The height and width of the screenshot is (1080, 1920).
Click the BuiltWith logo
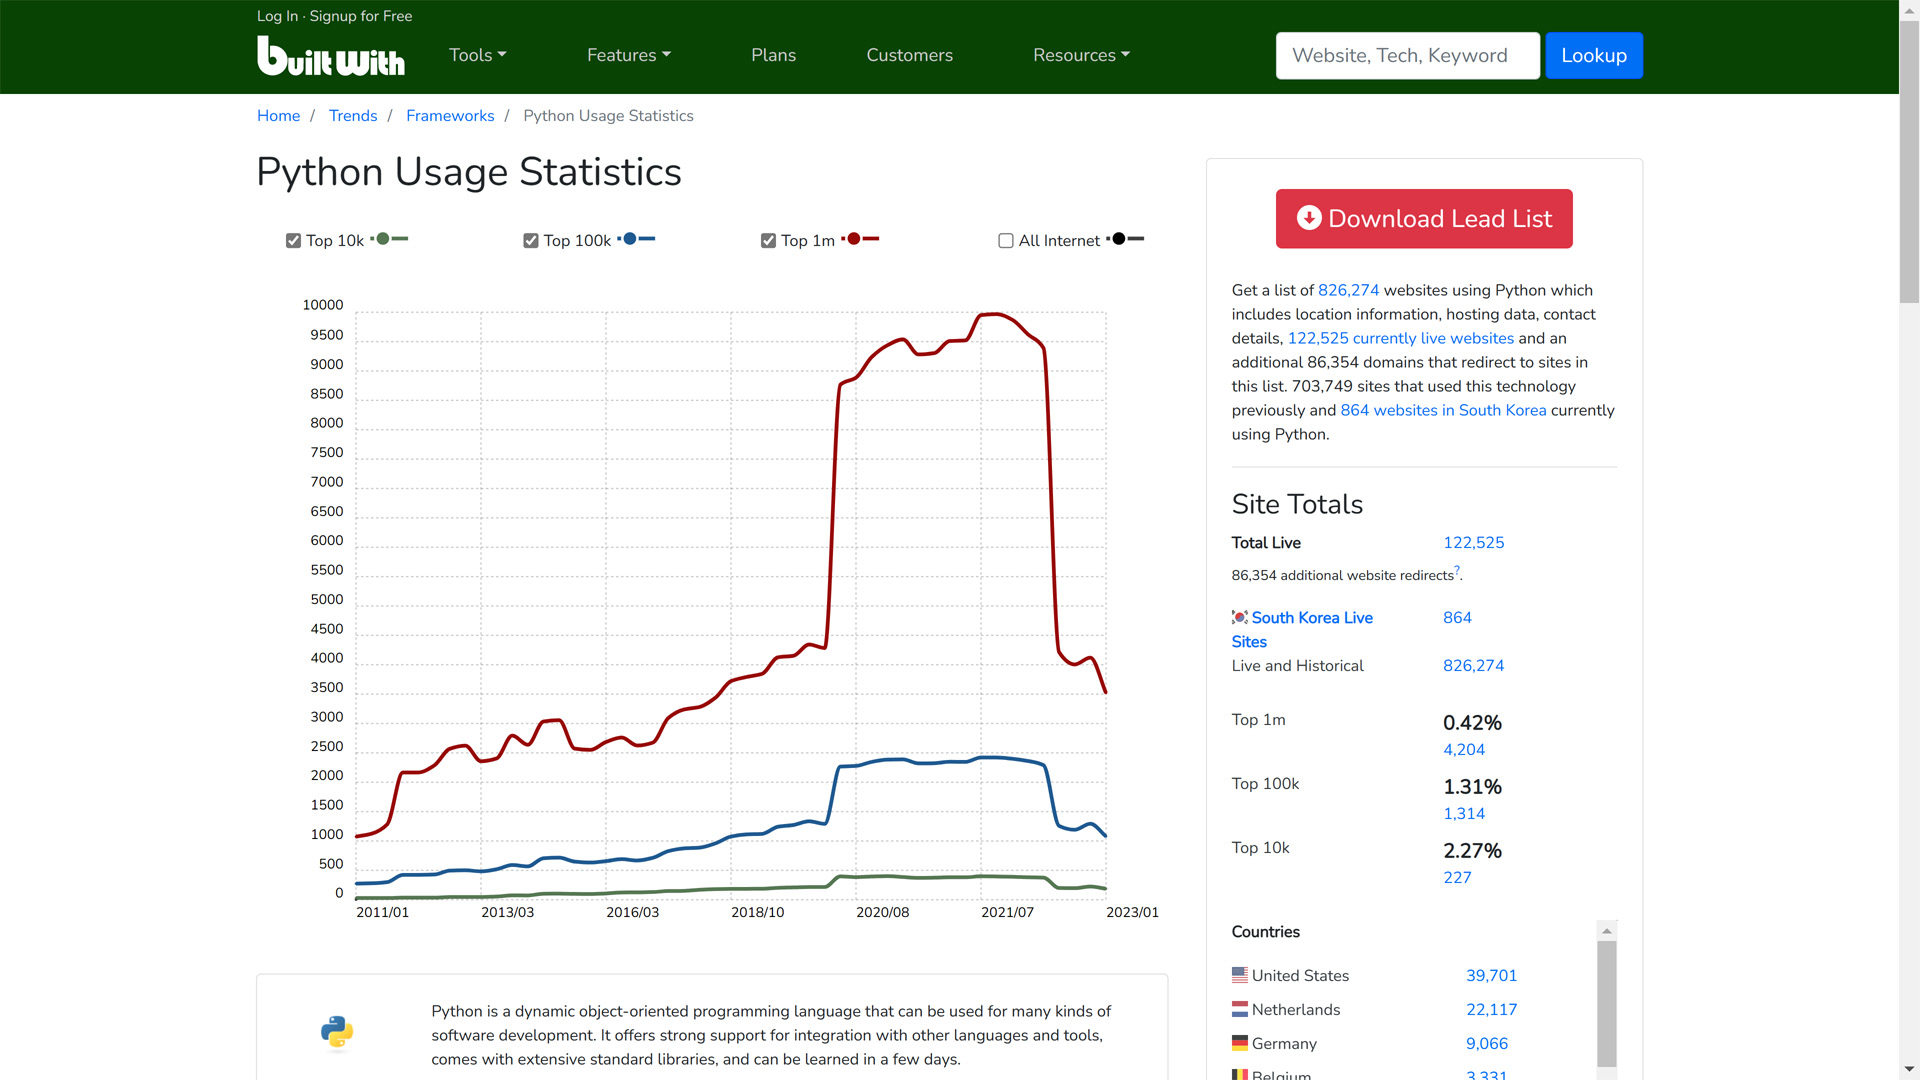331,56
